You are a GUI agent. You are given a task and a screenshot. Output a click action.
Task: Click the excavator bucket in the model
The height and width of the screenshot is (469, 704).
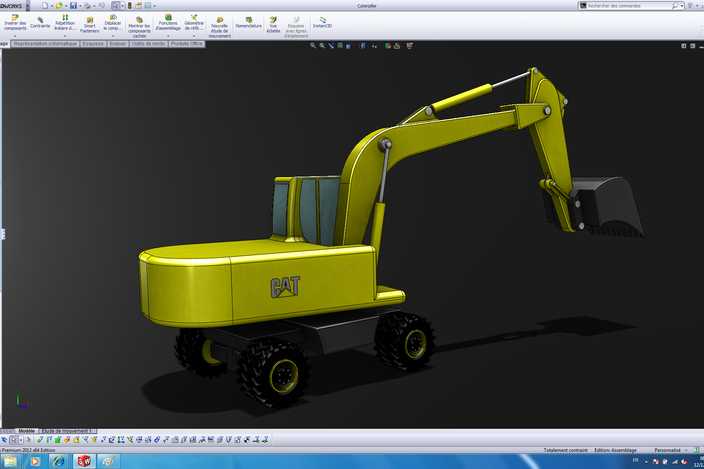606,206
